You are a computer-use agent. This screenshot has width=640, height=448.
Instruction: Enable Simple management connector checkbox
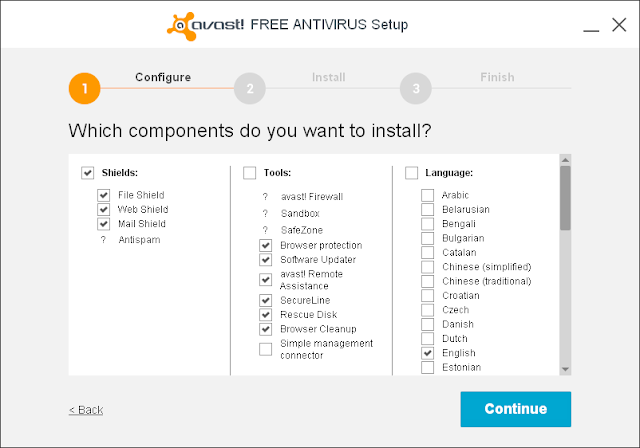point(265,349)
